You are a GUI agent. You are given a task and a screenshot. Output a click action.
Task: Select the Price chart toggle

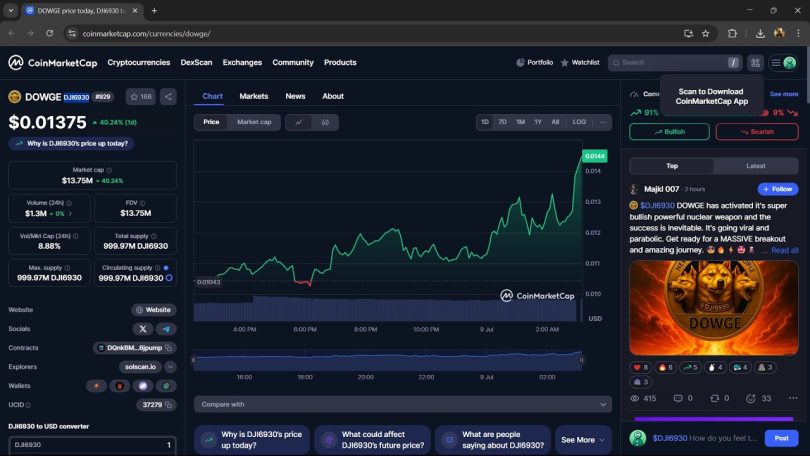pyautogui.click(x=211, y=122)
